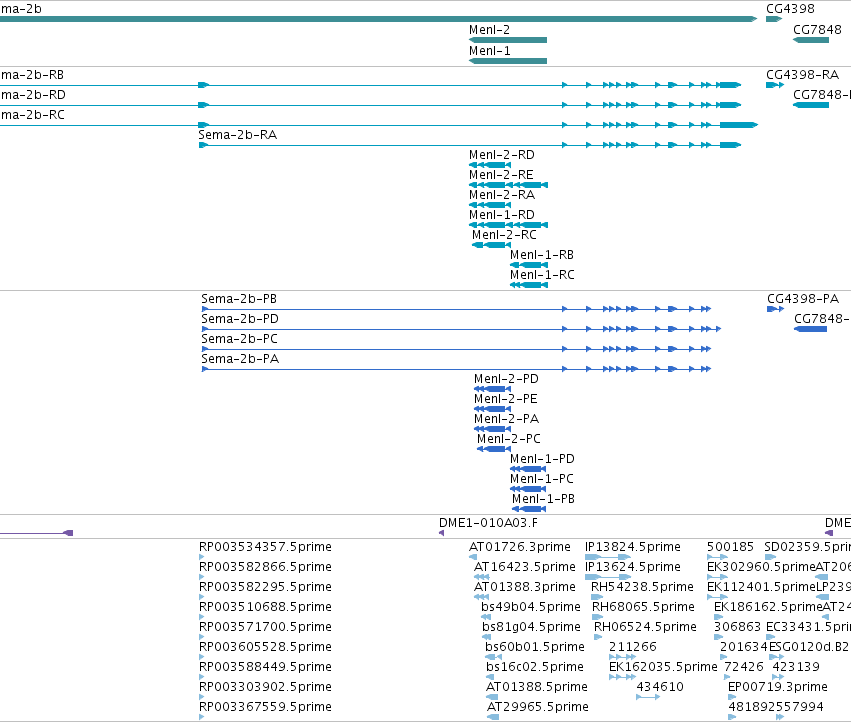This screenshot has width=851, height=722.
Task: Select the Menl-2-RD transcript
Action: point(490,165)
